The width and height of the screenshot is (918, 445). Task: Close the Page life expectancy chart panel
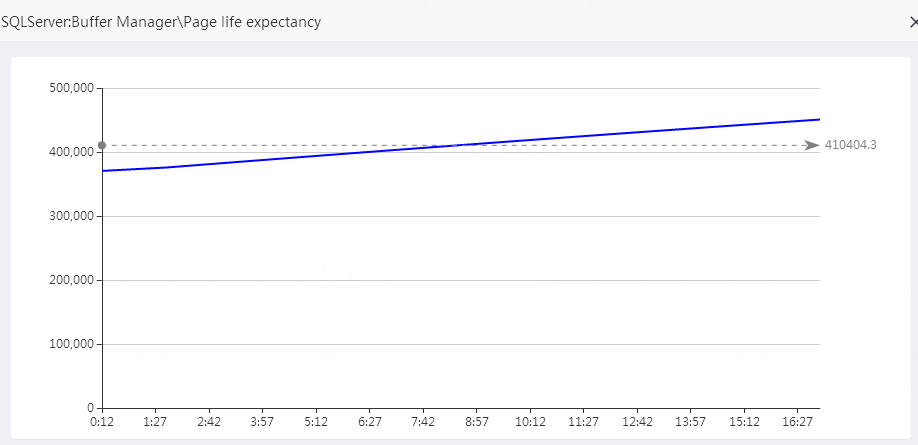[x=913, y=22]
